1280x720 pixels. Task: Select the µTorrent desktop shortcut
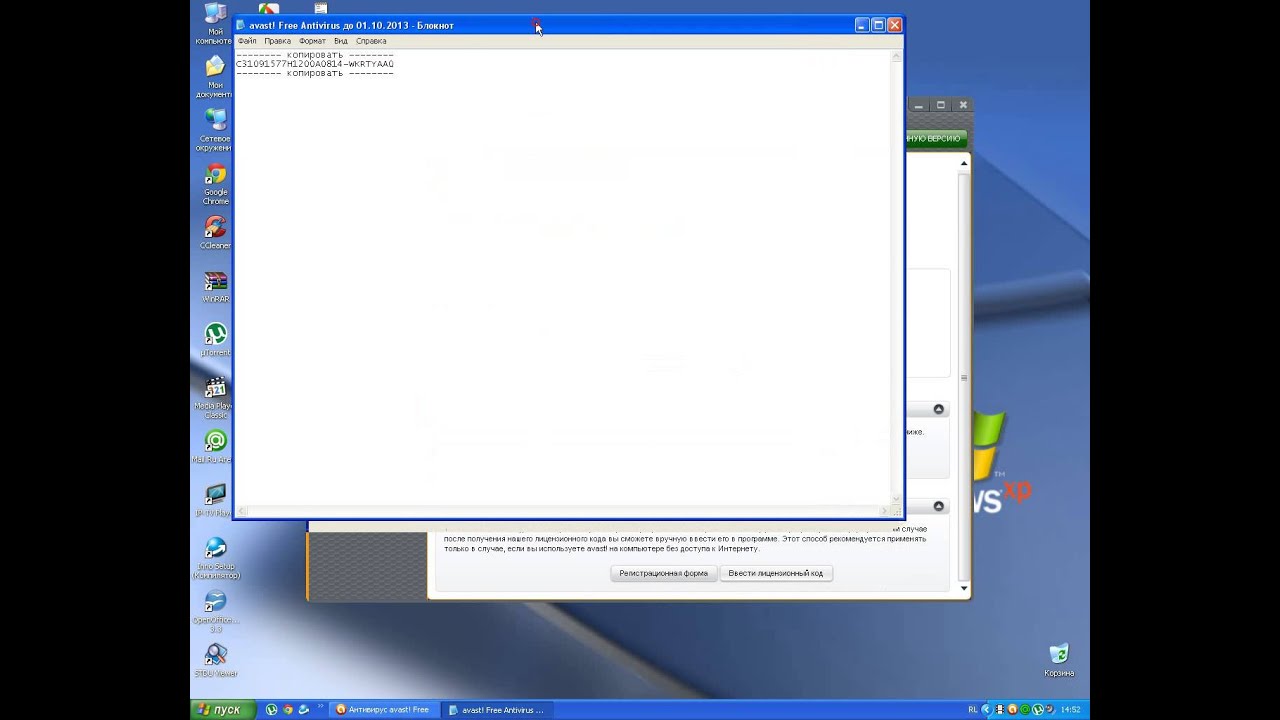click(215, 340)
